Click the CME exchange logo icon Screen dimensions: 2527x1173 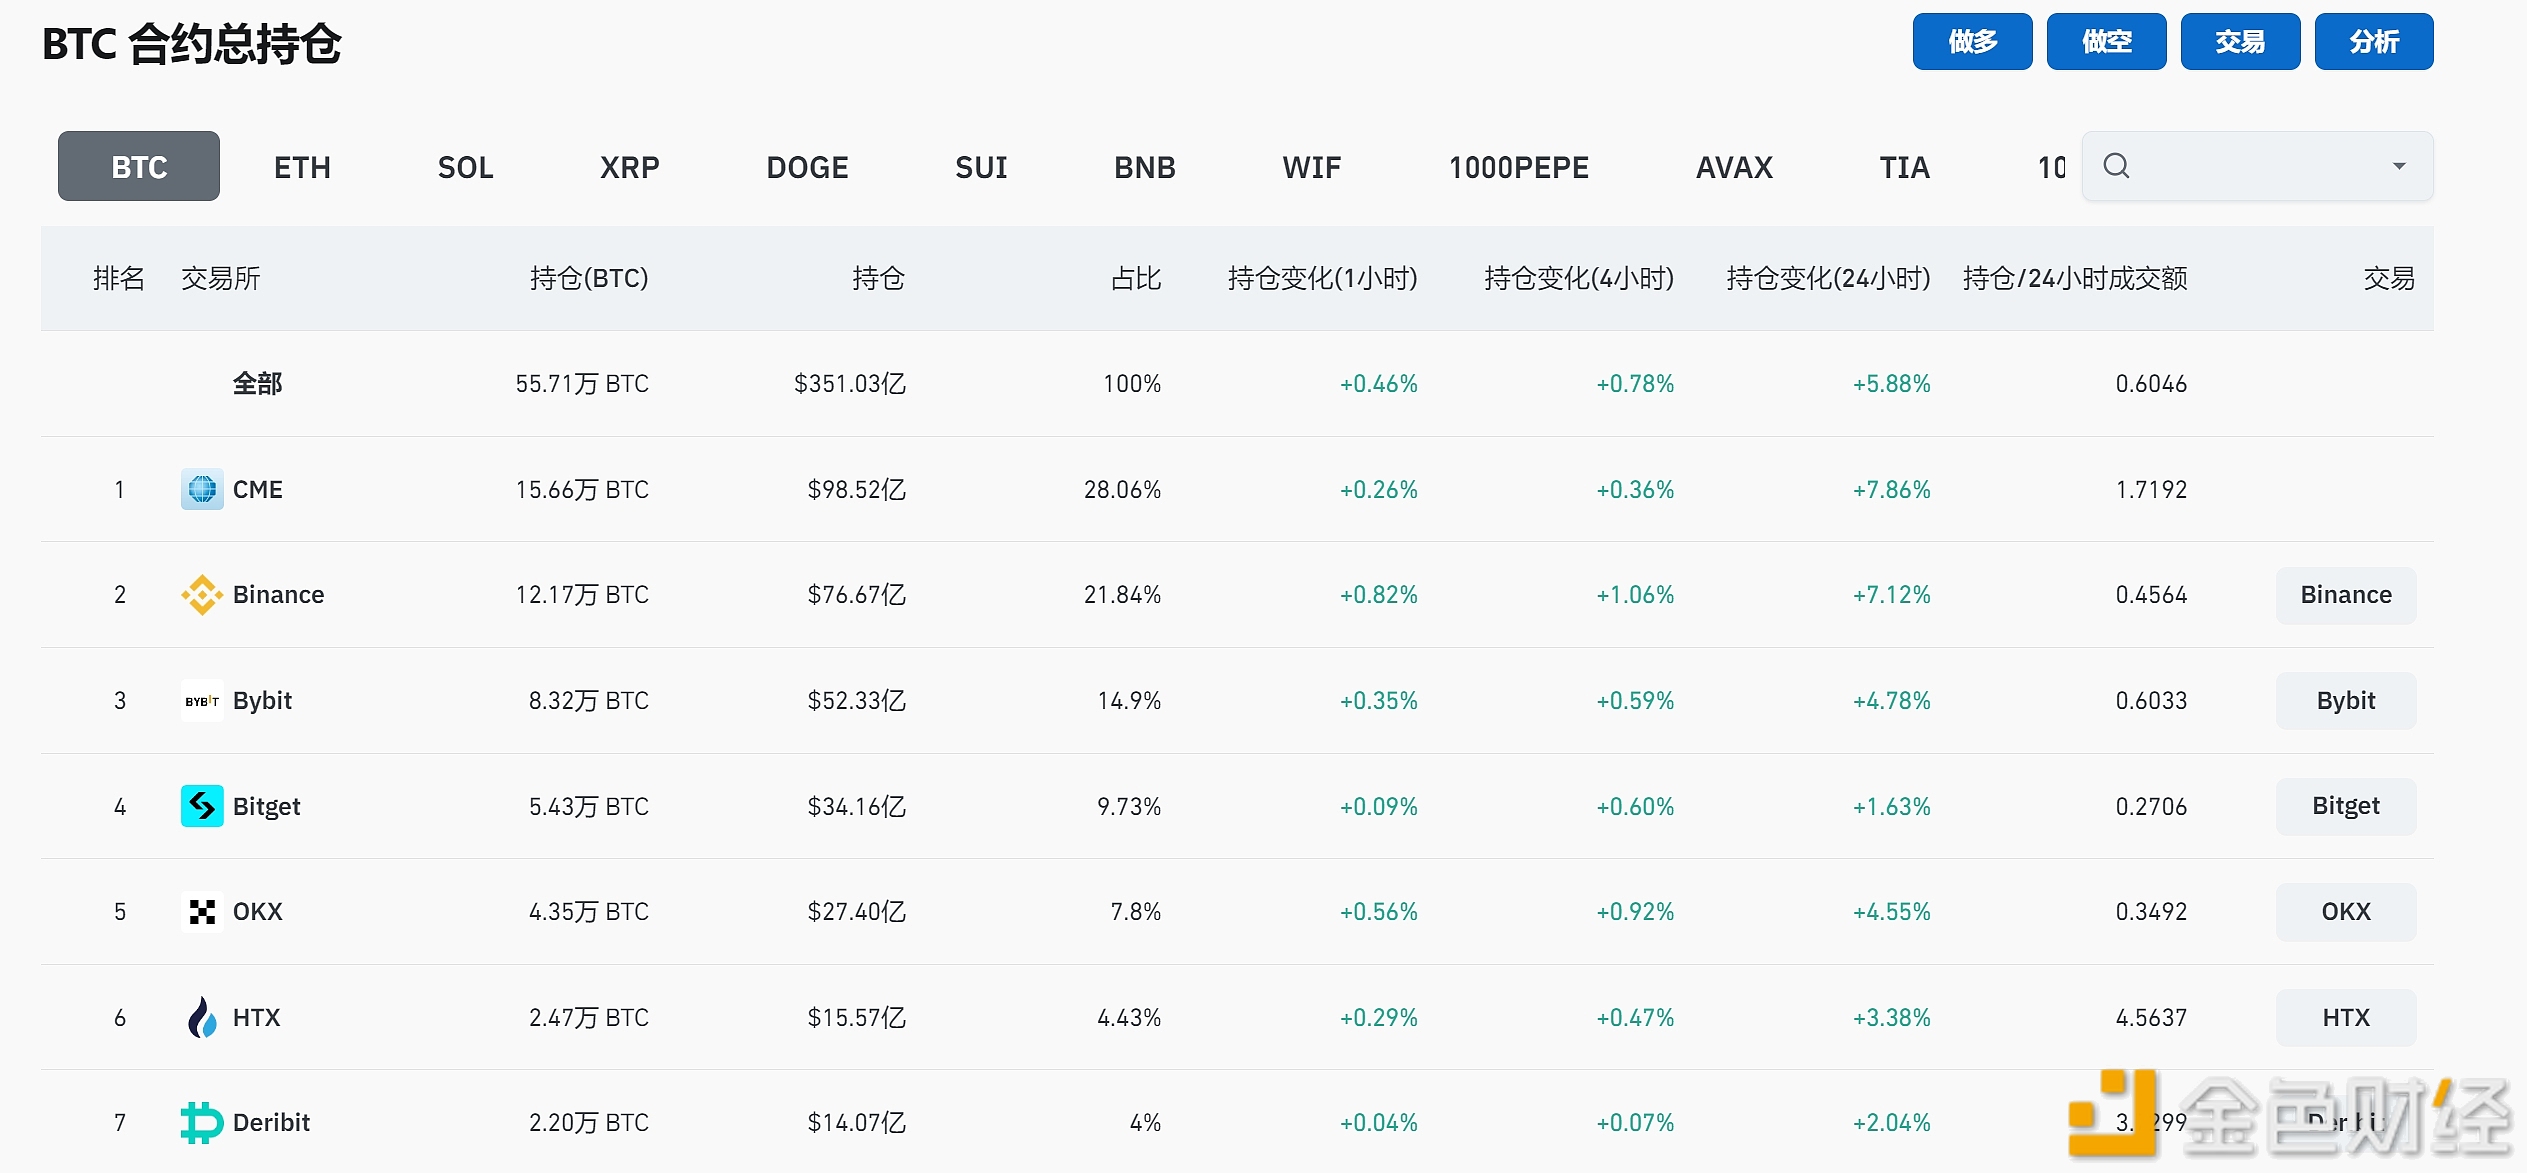pyautogui.click(x=202, y=489)
